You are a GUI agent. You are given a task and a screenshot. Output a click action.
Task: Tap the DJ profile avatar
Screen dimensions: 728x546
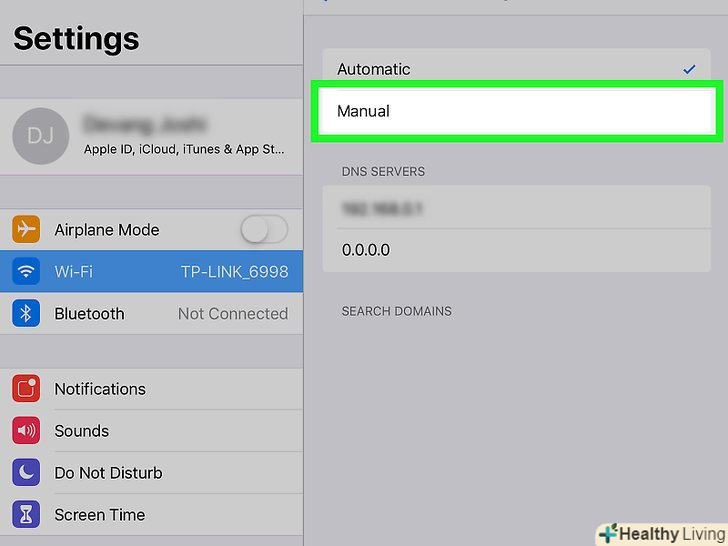[41, 136]
